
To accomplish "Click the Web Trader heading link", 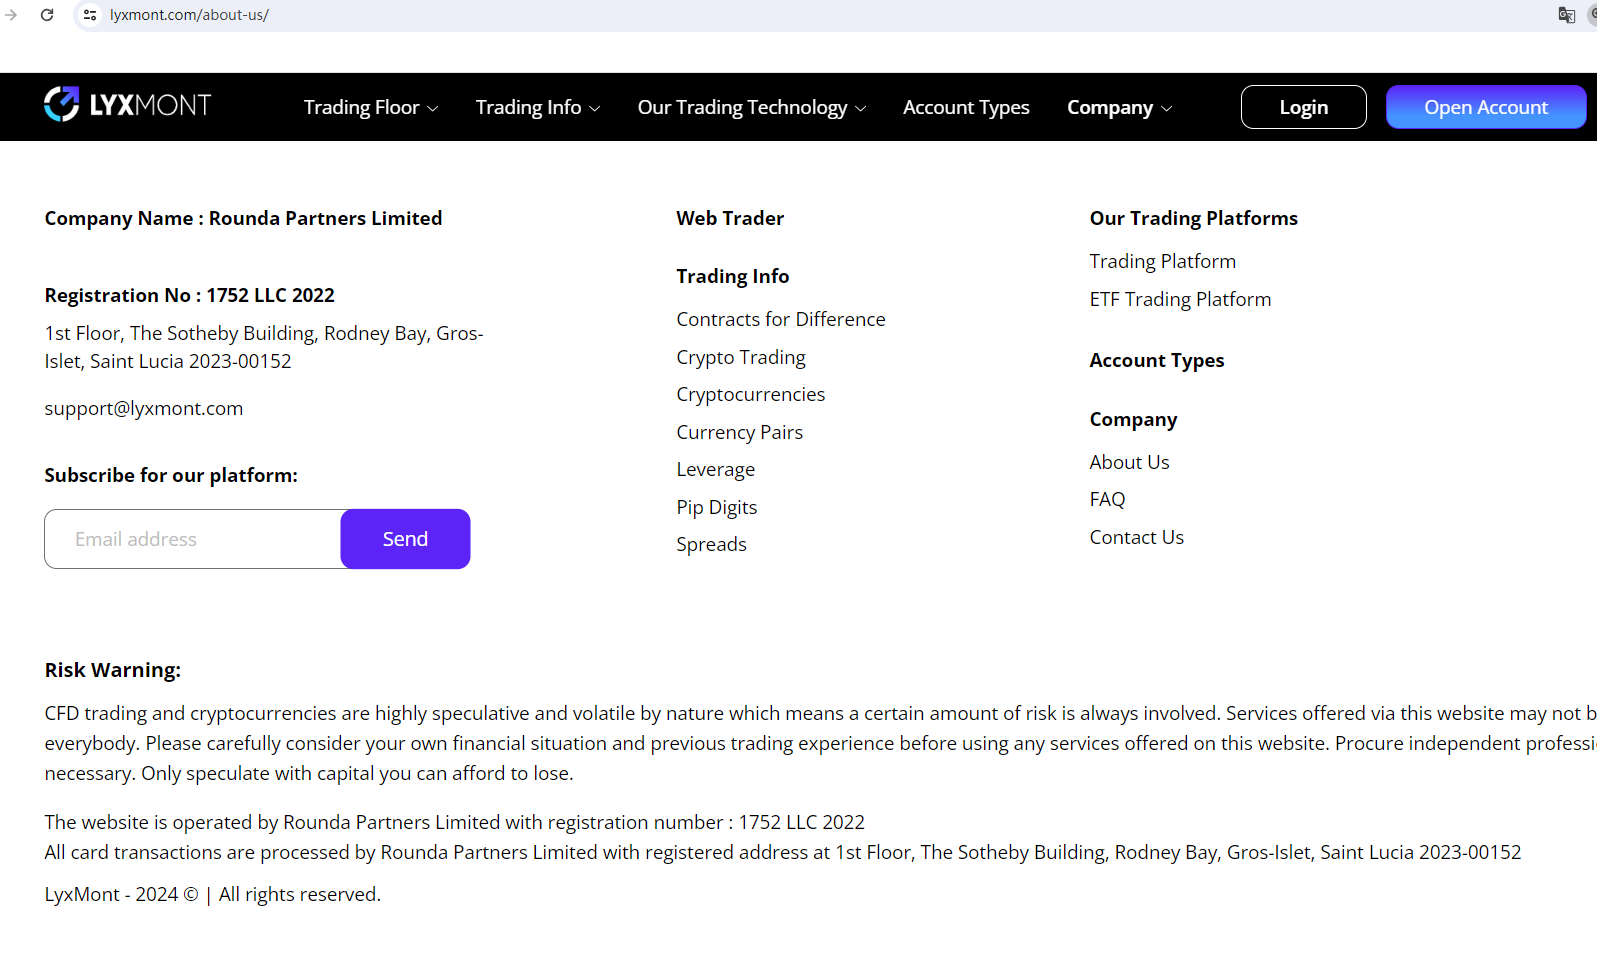I will (729, 218).
